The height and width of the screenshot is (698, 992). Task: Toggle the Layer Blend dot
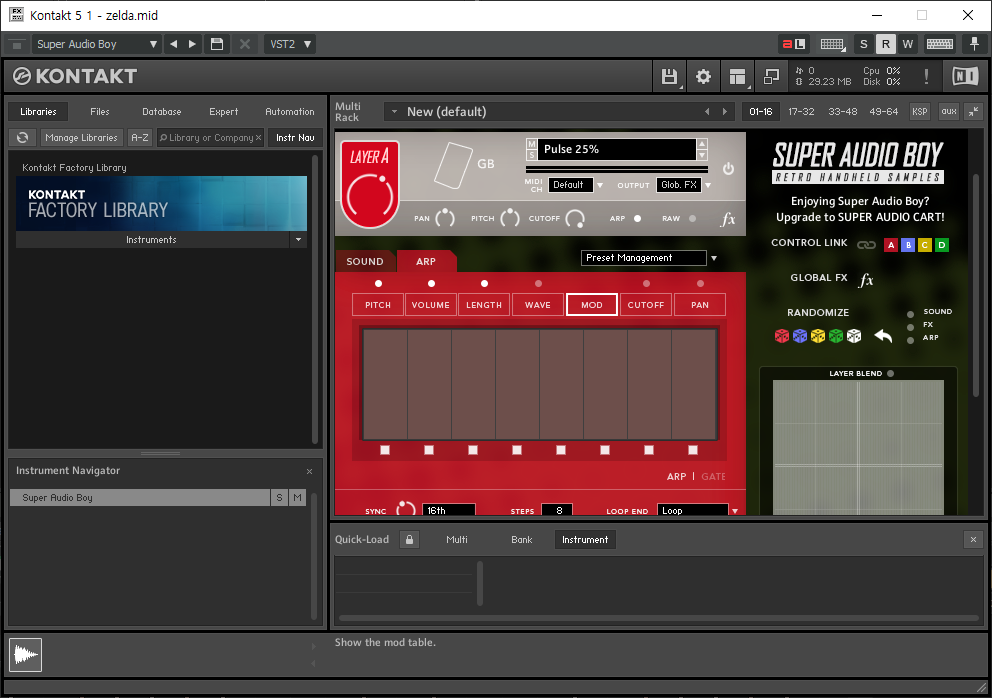(890, 373)
